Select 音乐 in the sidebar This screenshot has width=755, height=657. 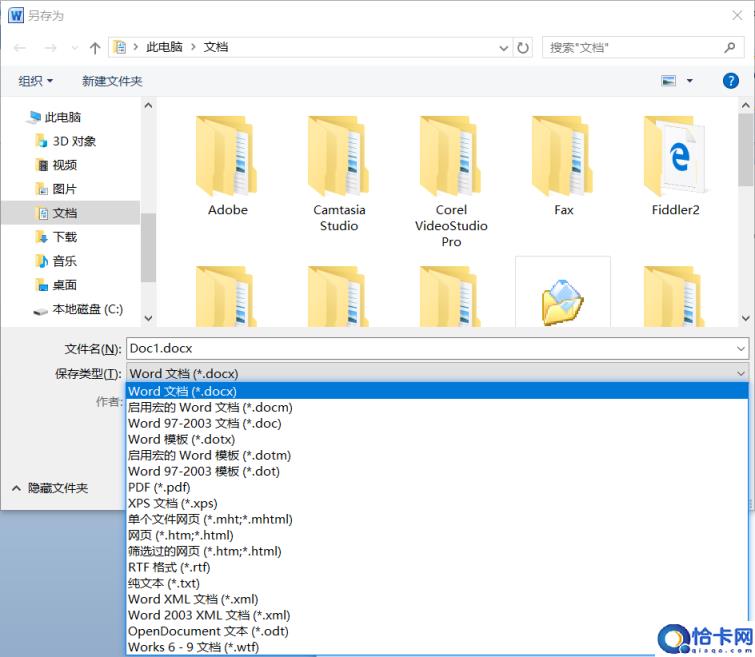click(x=56, y=261)
